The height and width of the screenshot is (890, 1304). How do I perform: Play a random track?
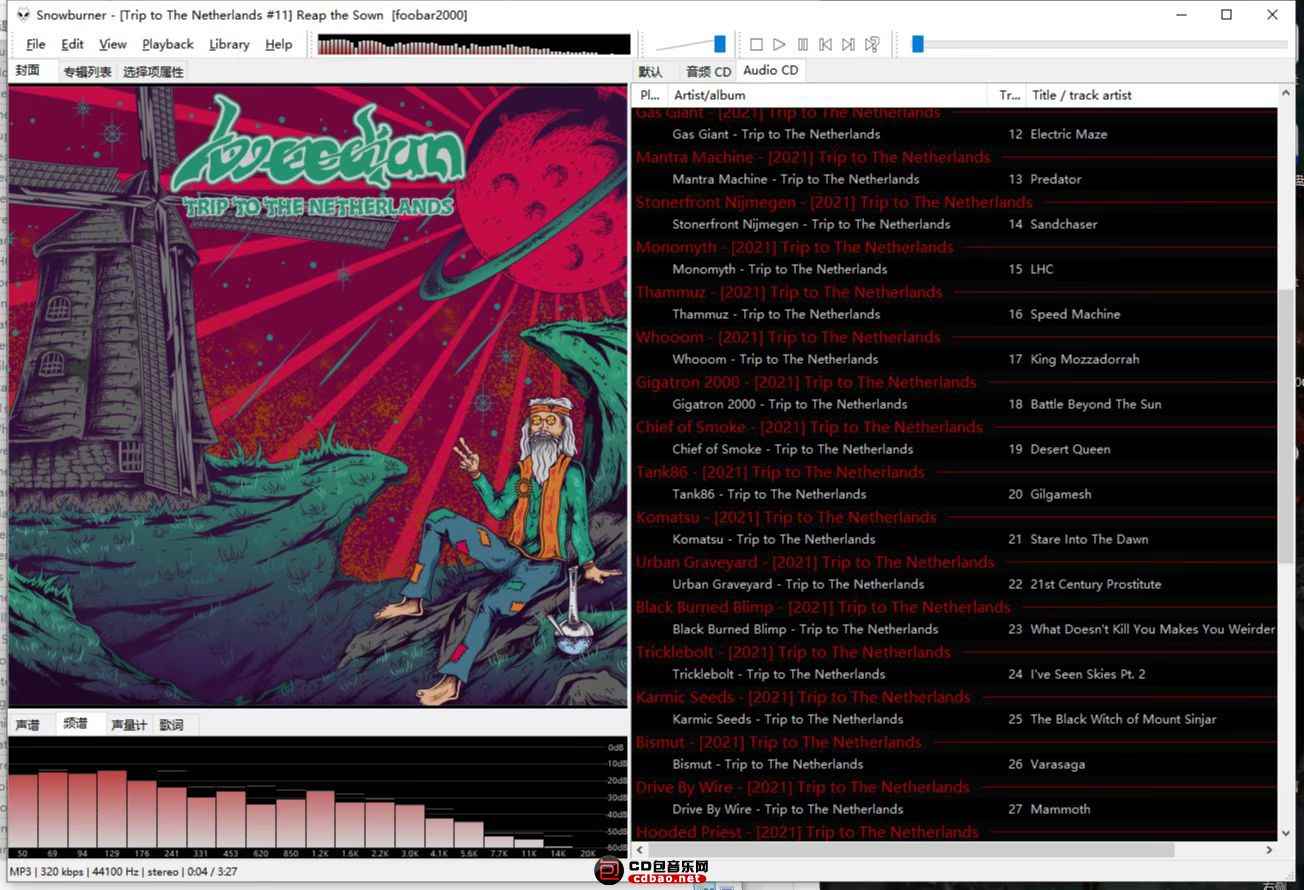click(872, 44)
